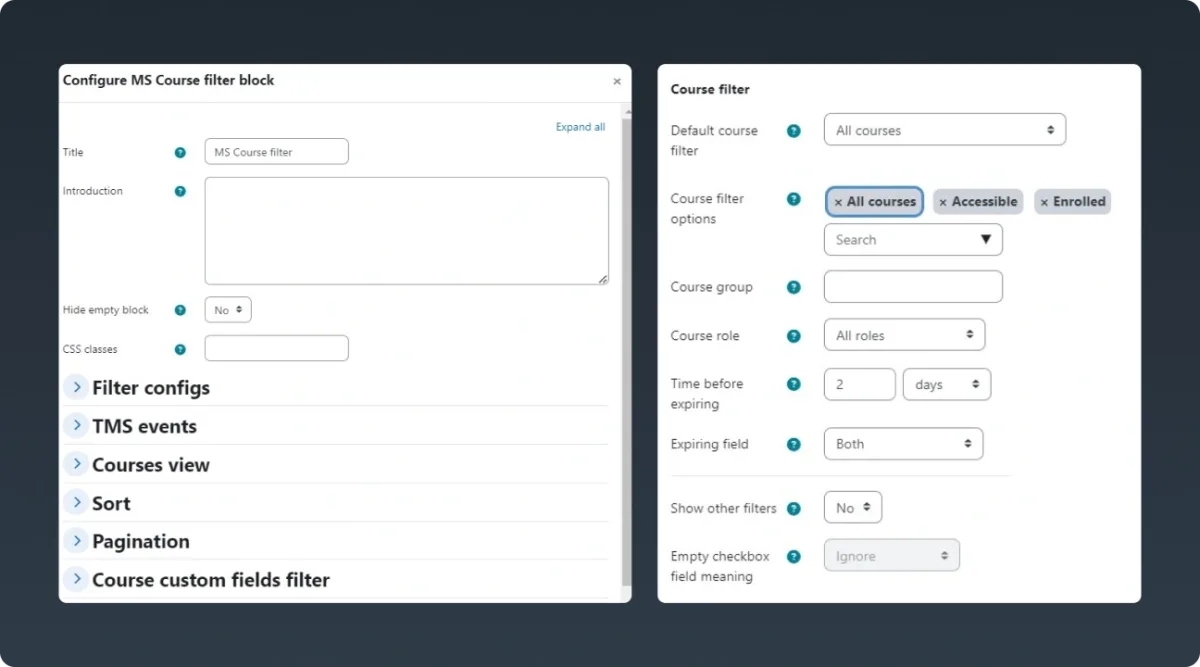
Task: Click help icon beside Introduction label
Action: pyautogui.click(x=180, y=191)
